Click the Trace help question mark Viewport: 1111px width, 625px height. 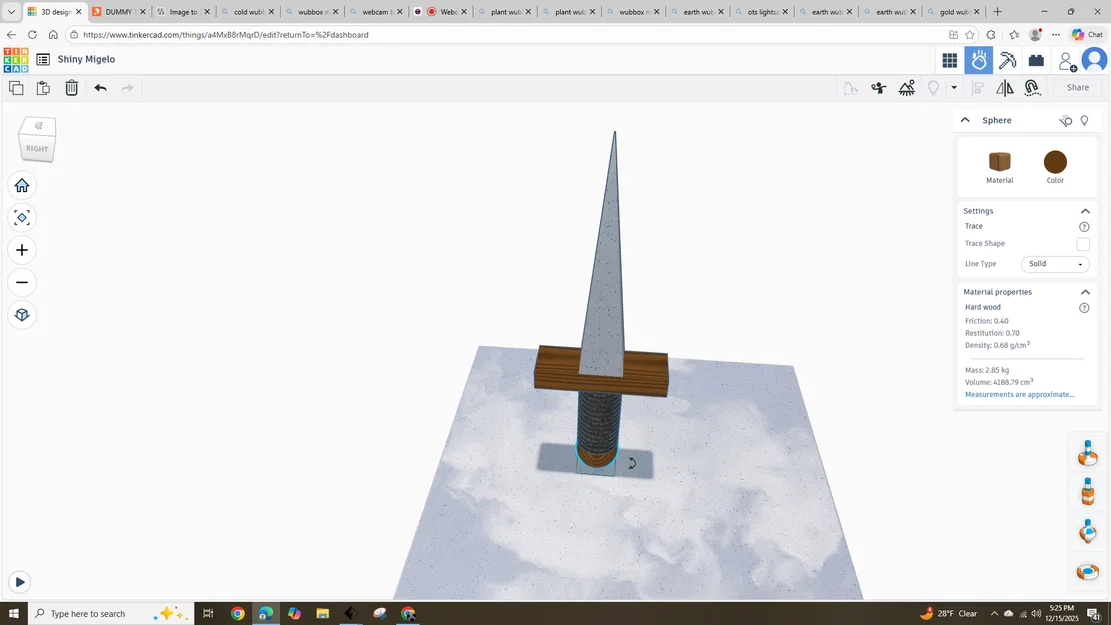coord(1084,227)
